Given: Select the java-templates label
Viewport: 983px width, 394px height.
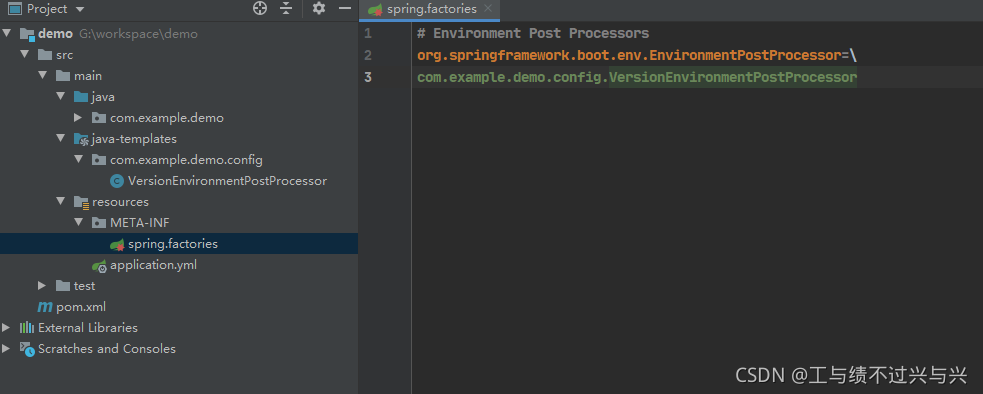Looking at the screenshot, I should 134,139.
